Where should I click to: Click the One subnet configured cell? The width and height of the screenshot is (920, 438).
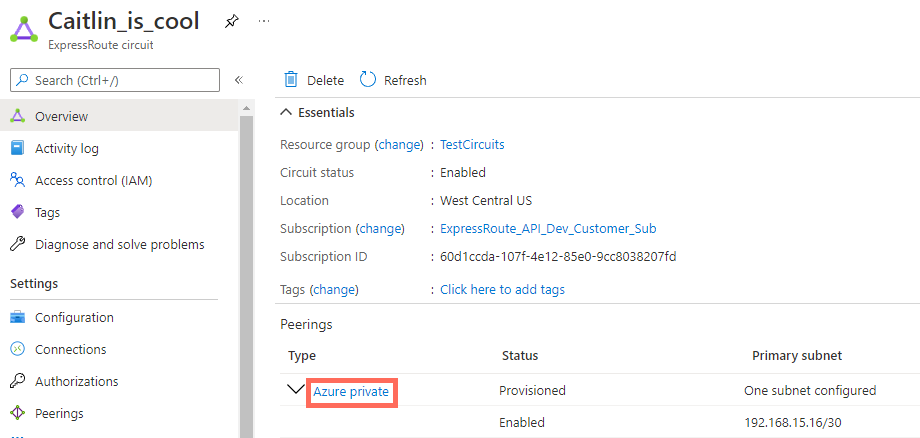coord(810,390)
